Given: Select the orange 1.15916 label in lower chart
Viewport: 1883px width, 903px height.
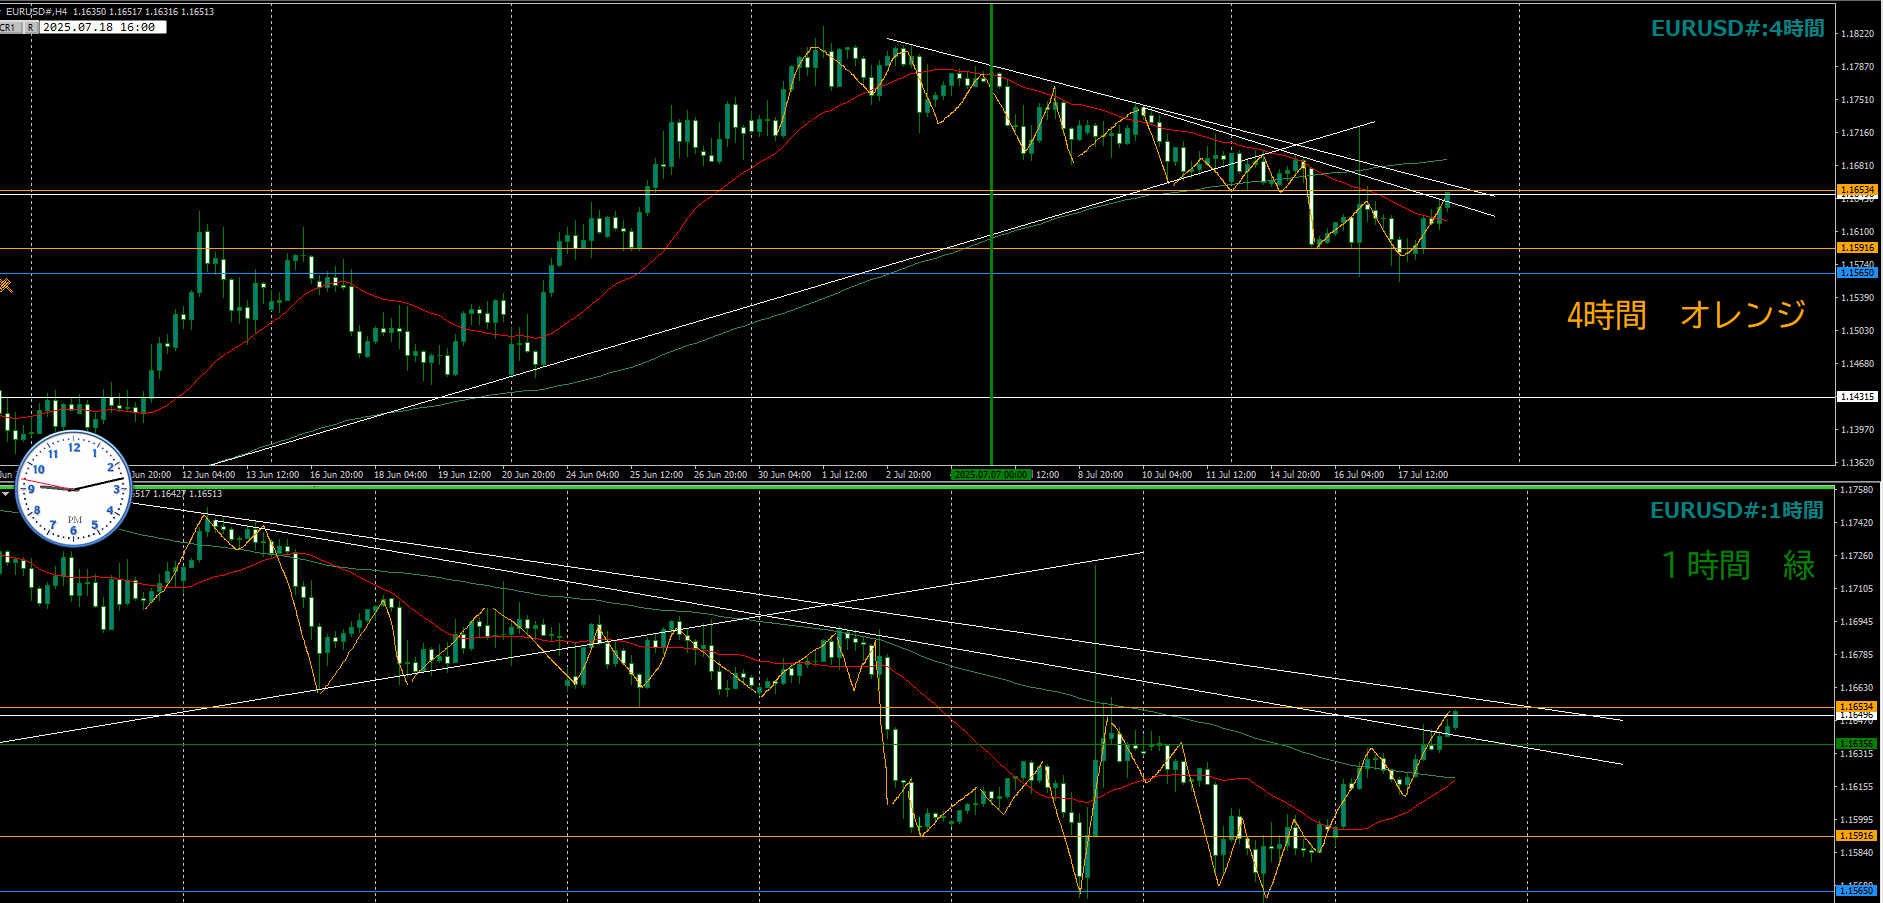Looking at the screenshot, I should (1857, 836).
